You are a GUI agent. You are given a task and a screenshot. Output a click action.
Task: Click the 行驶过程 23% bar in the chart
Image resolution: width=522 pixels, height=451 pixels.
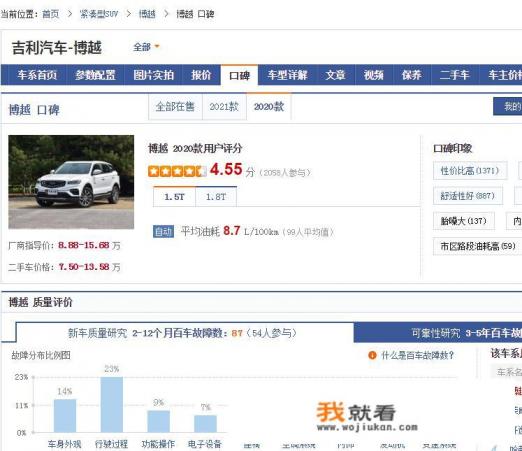[112, 404]
